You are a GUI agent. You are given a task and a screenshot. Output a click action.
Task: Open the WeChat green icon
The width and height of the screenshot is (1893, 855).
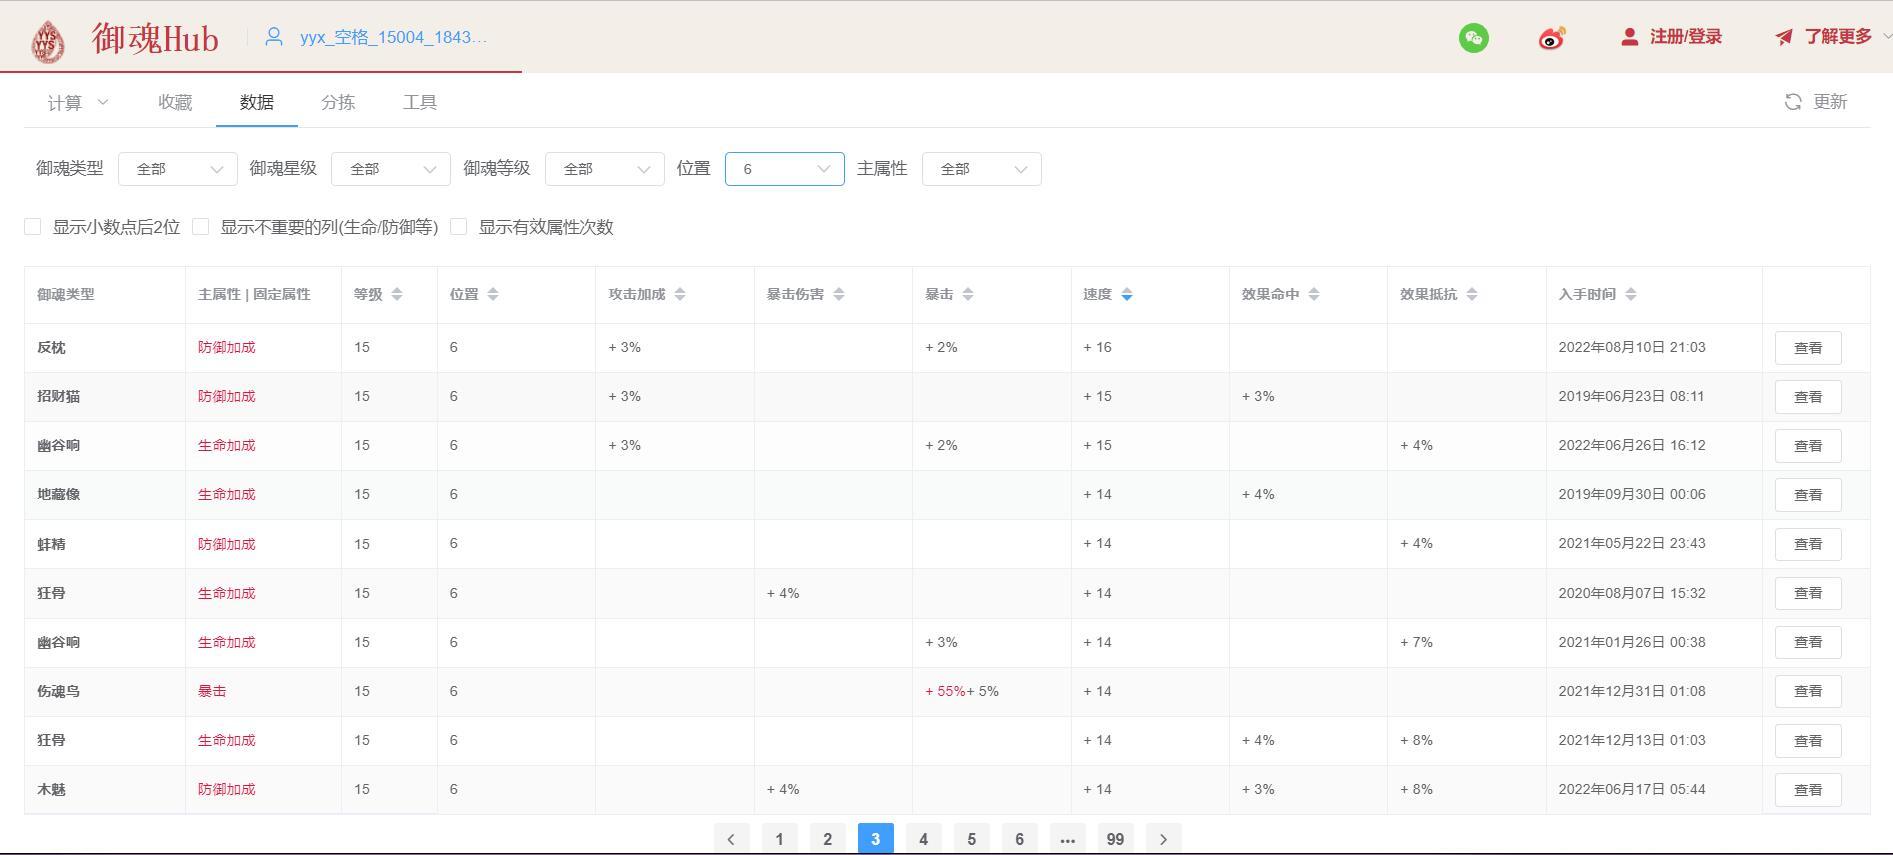1473,38
